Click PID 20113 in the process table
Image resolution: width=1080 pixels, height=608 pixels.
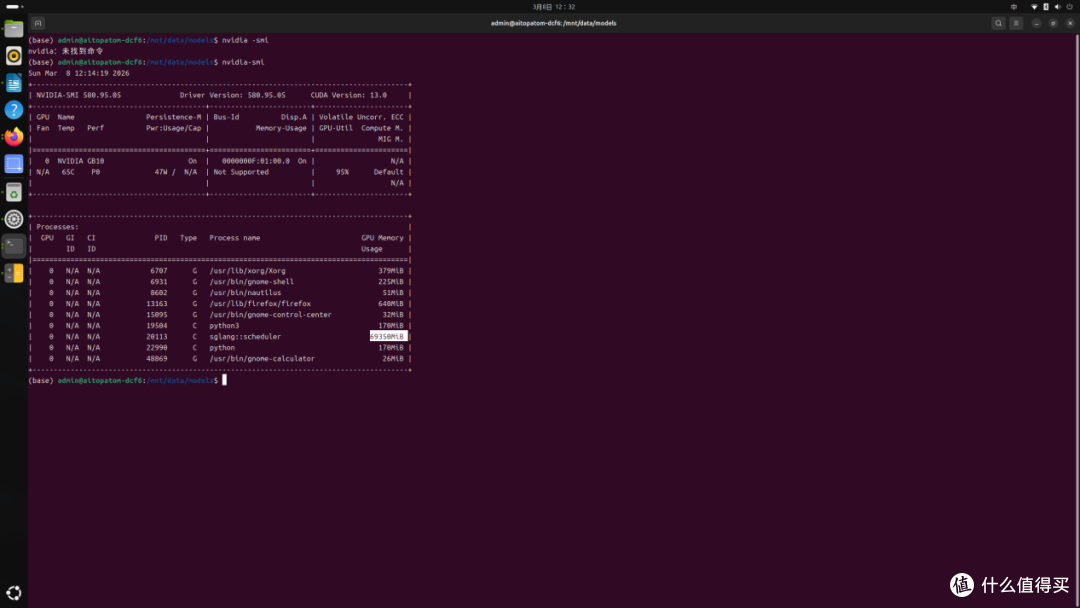coord(156,337)
